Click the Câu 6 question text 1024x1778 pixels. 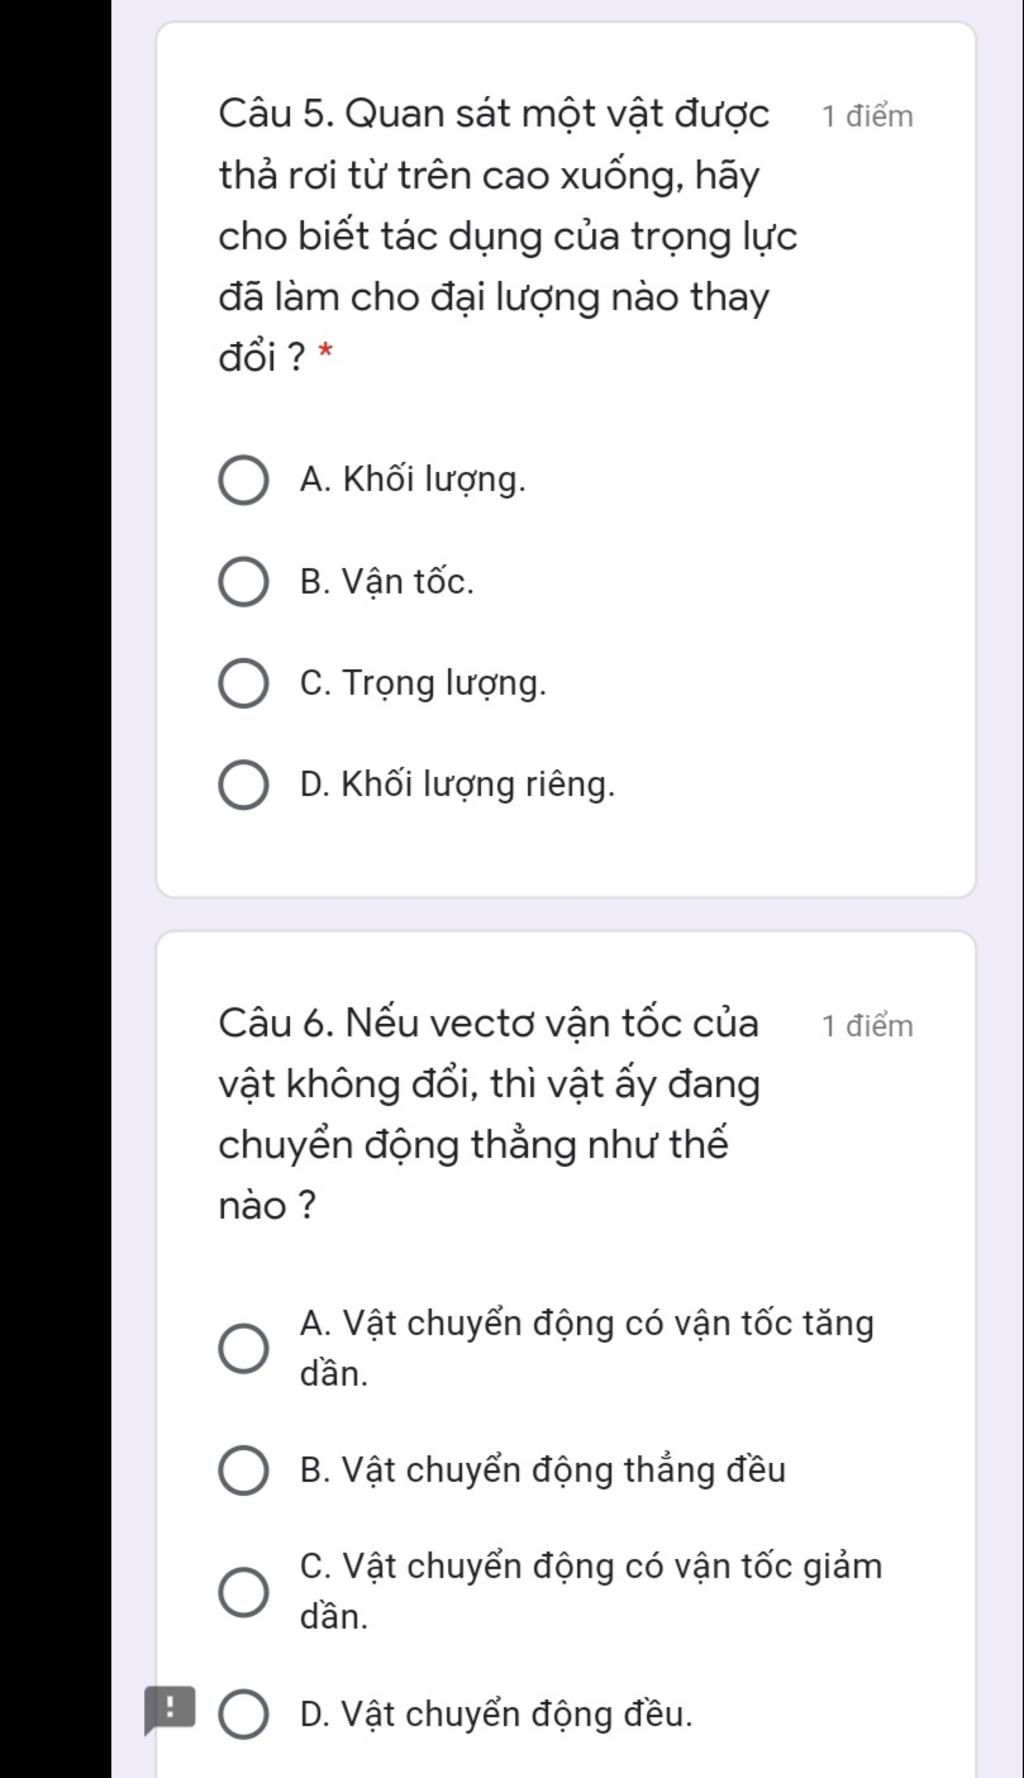pyautogui.click(x=489, y=1114)
